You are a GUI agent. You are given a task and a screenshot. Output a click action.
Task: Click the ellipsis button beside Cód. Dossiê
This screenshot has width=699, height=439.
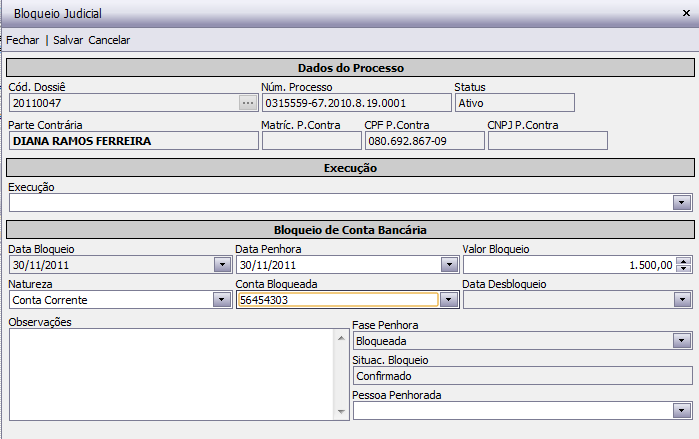pos(248,102)
